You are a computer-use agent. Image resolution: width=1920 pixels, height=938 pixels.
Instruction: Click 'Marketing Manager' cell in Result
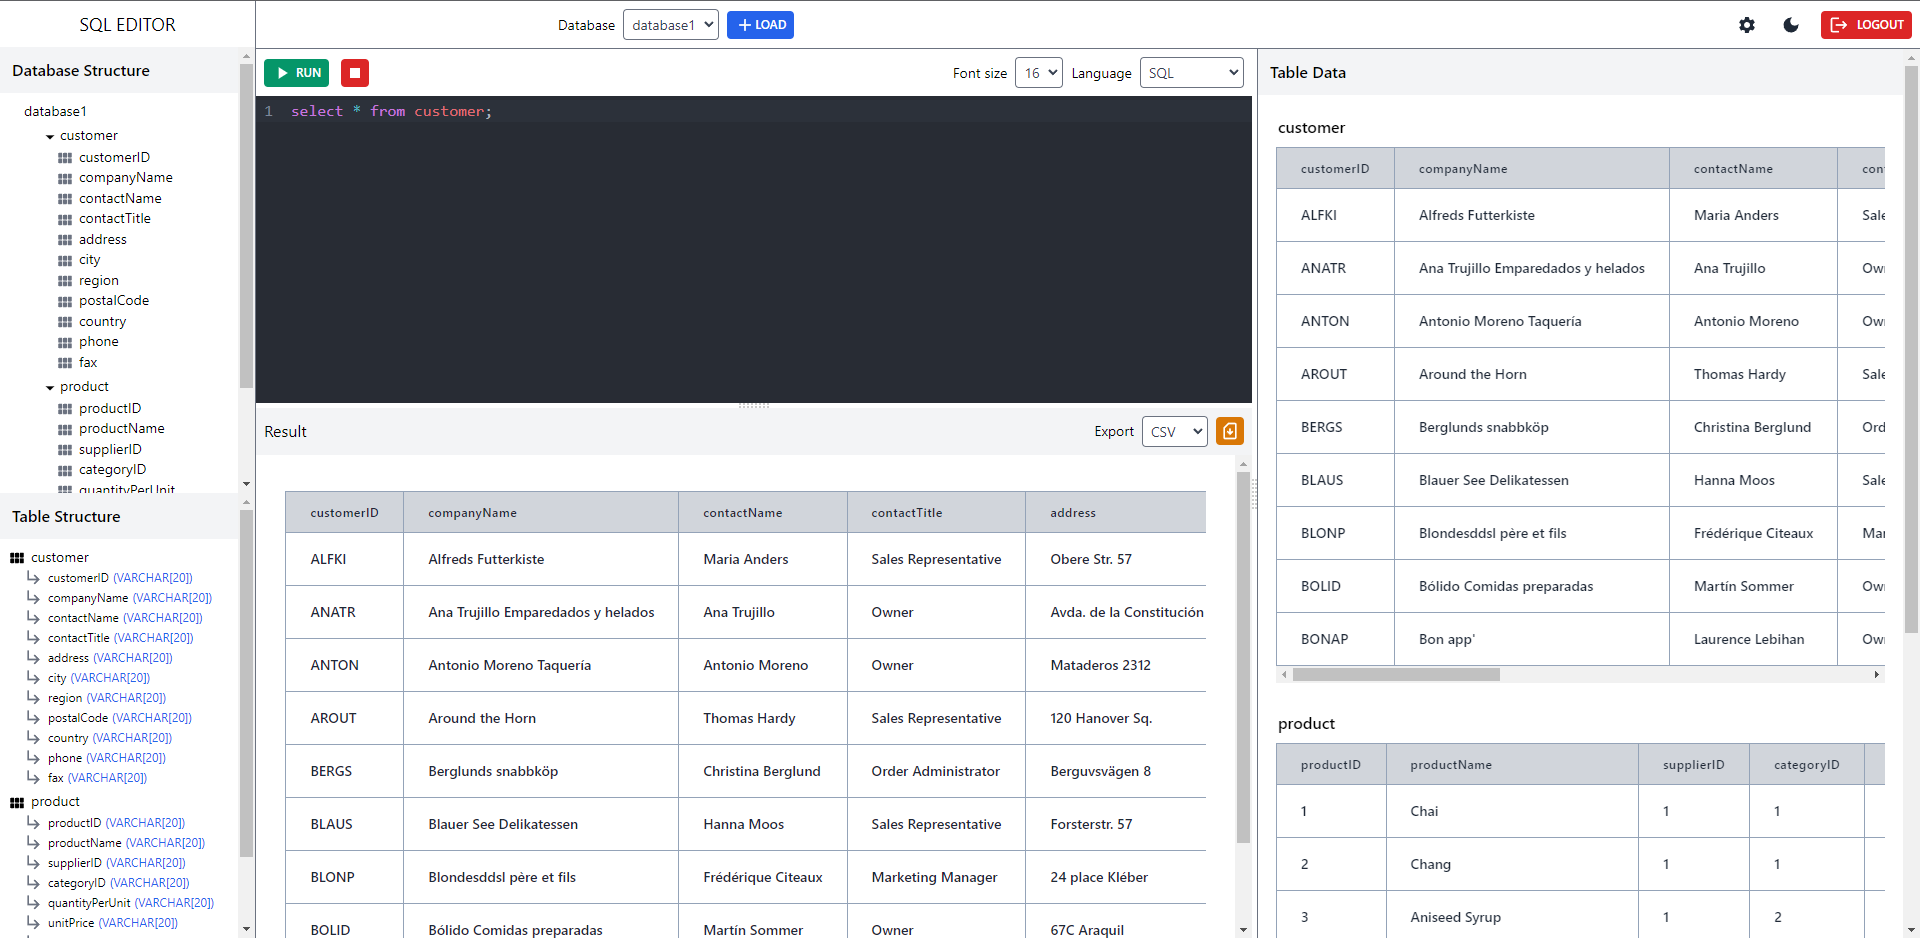pos(934,877)
